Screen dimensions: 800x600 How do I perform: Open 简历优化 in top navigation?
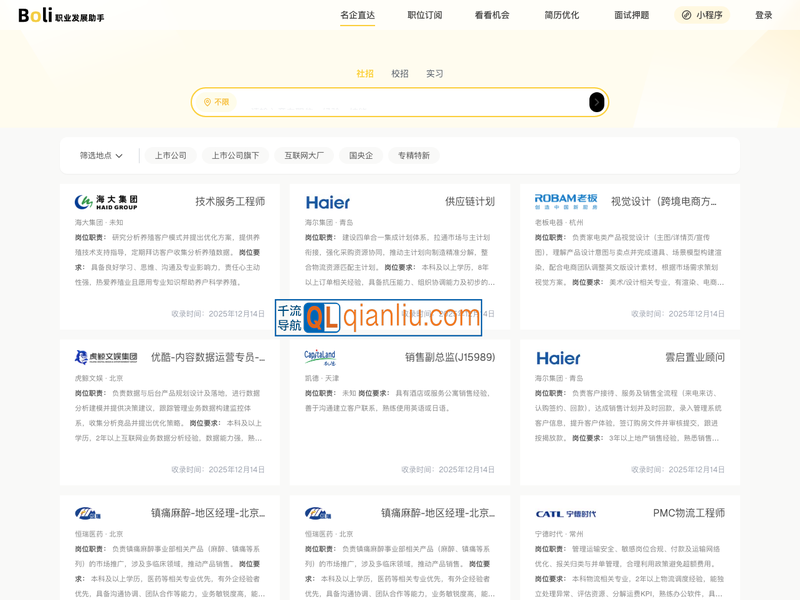coord(561,15)
